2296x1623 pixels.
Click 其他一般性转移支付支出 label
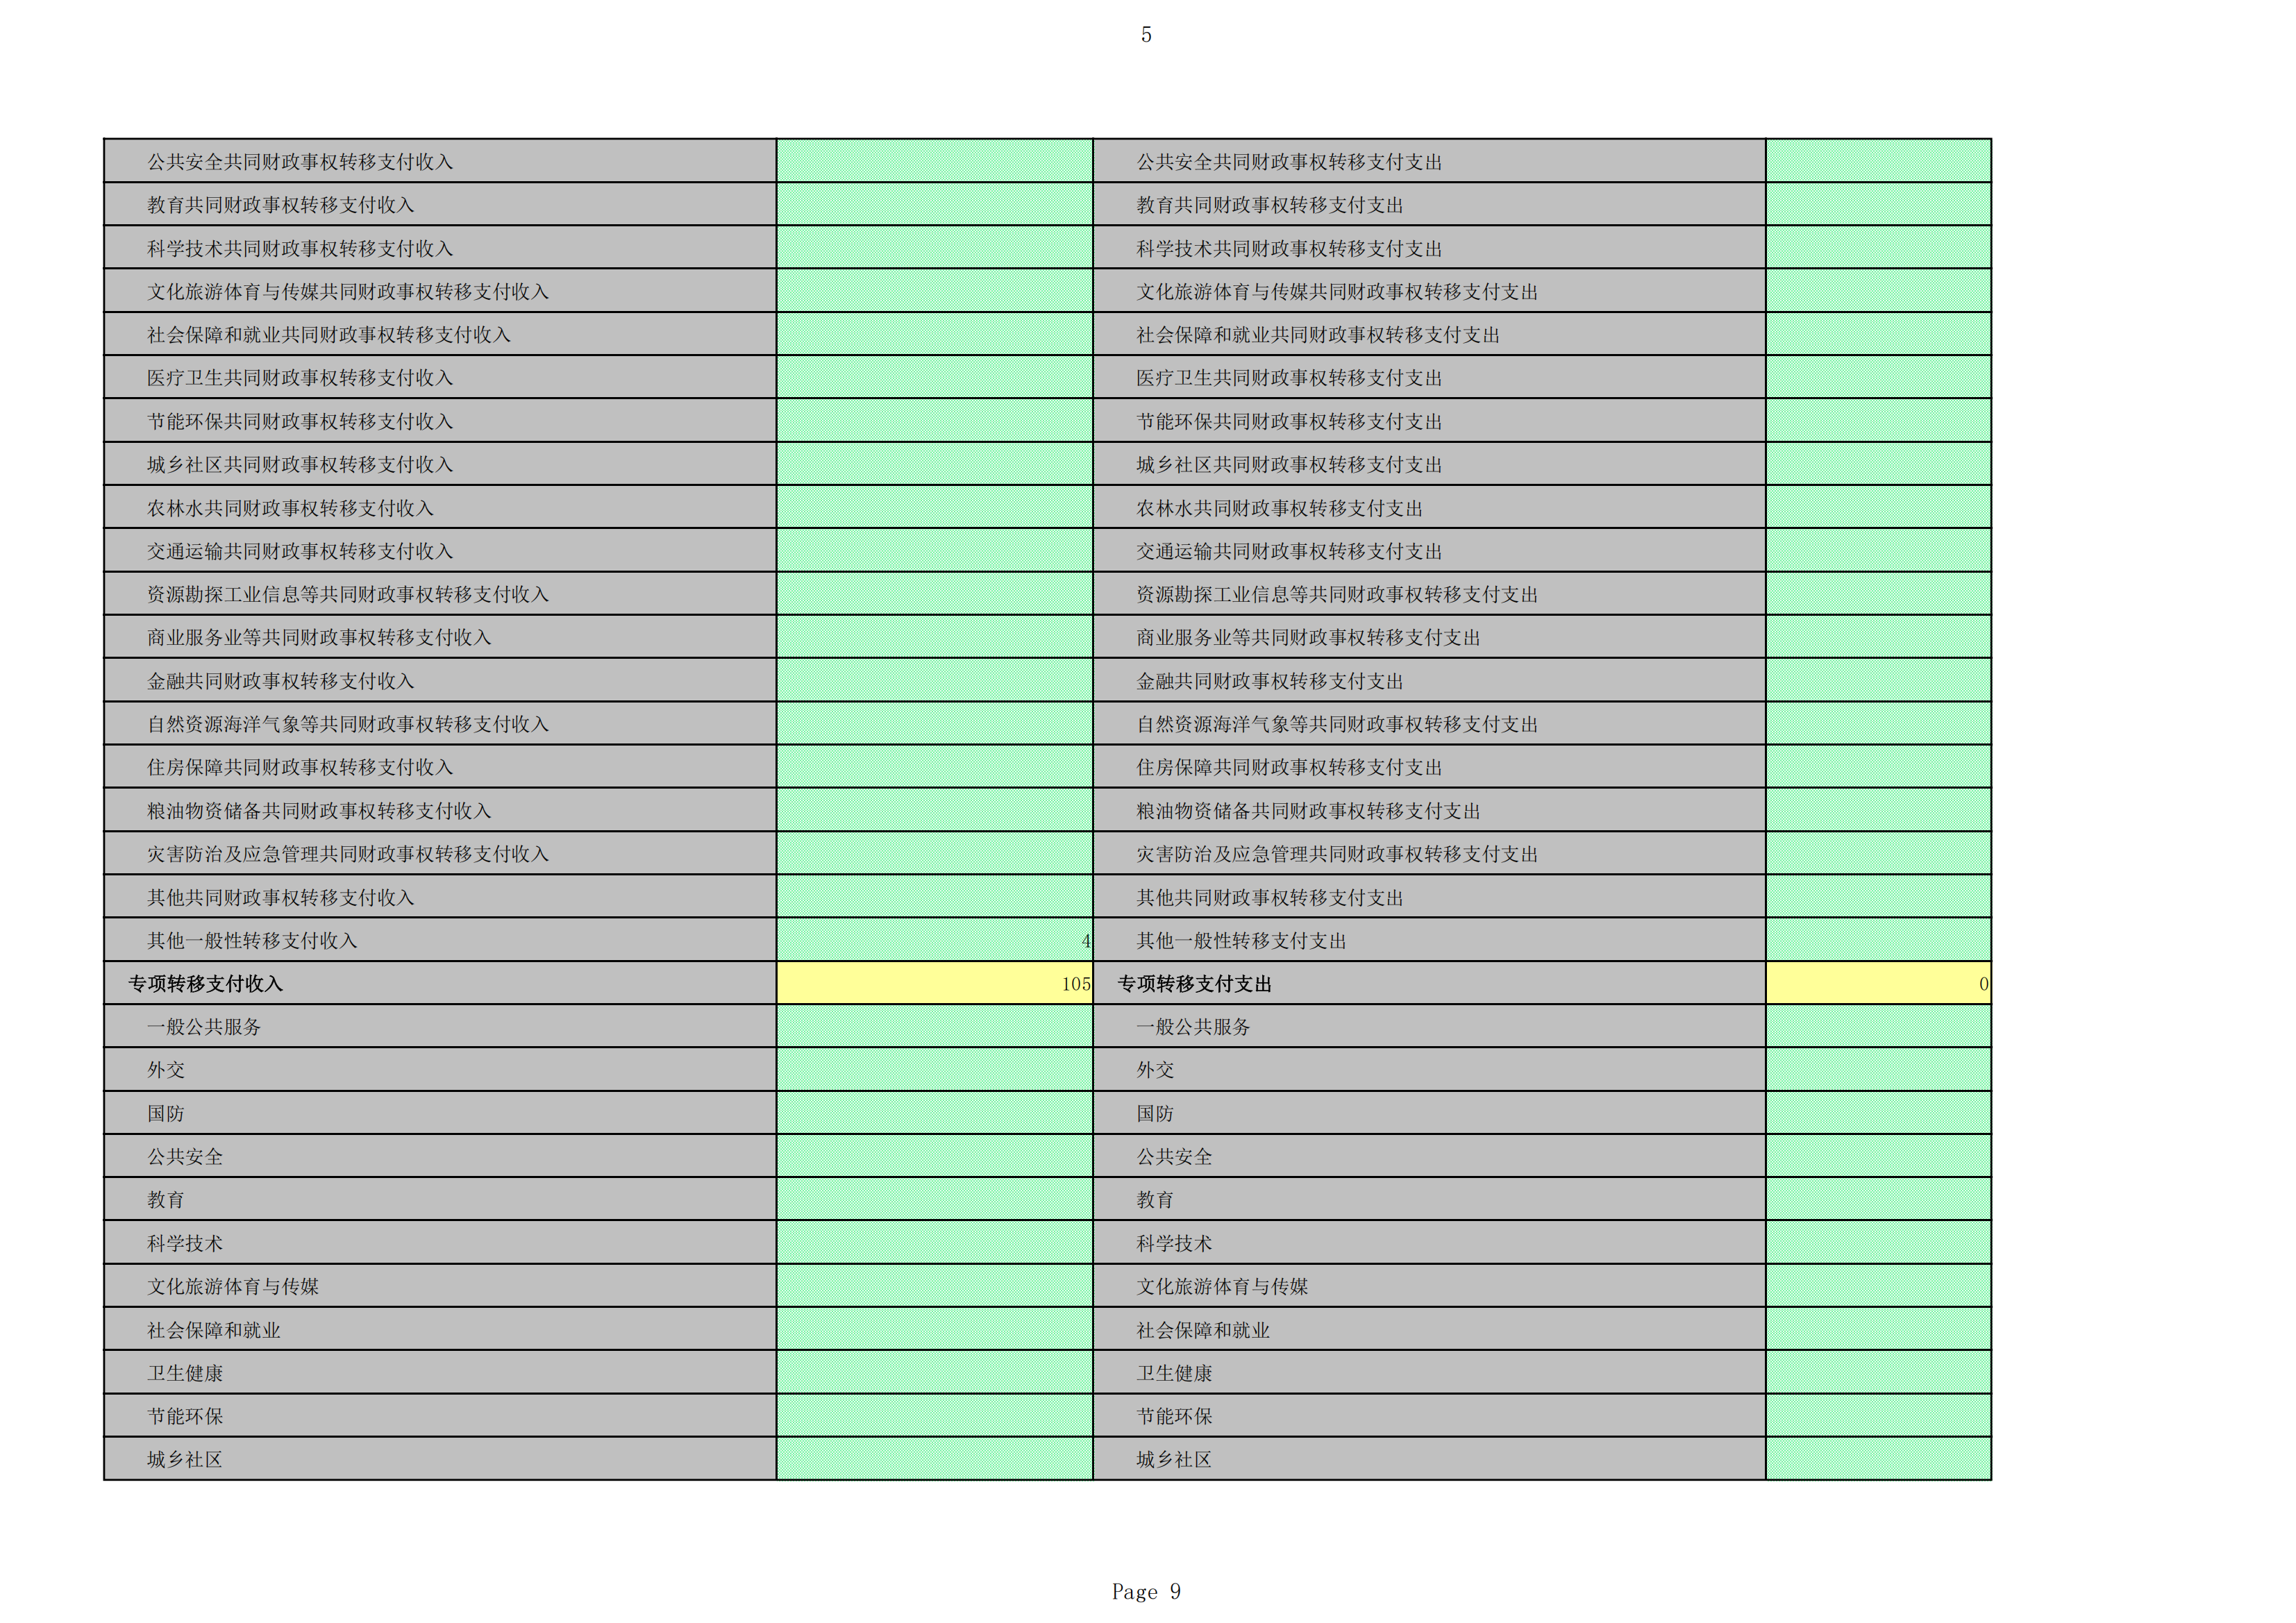1241,941
